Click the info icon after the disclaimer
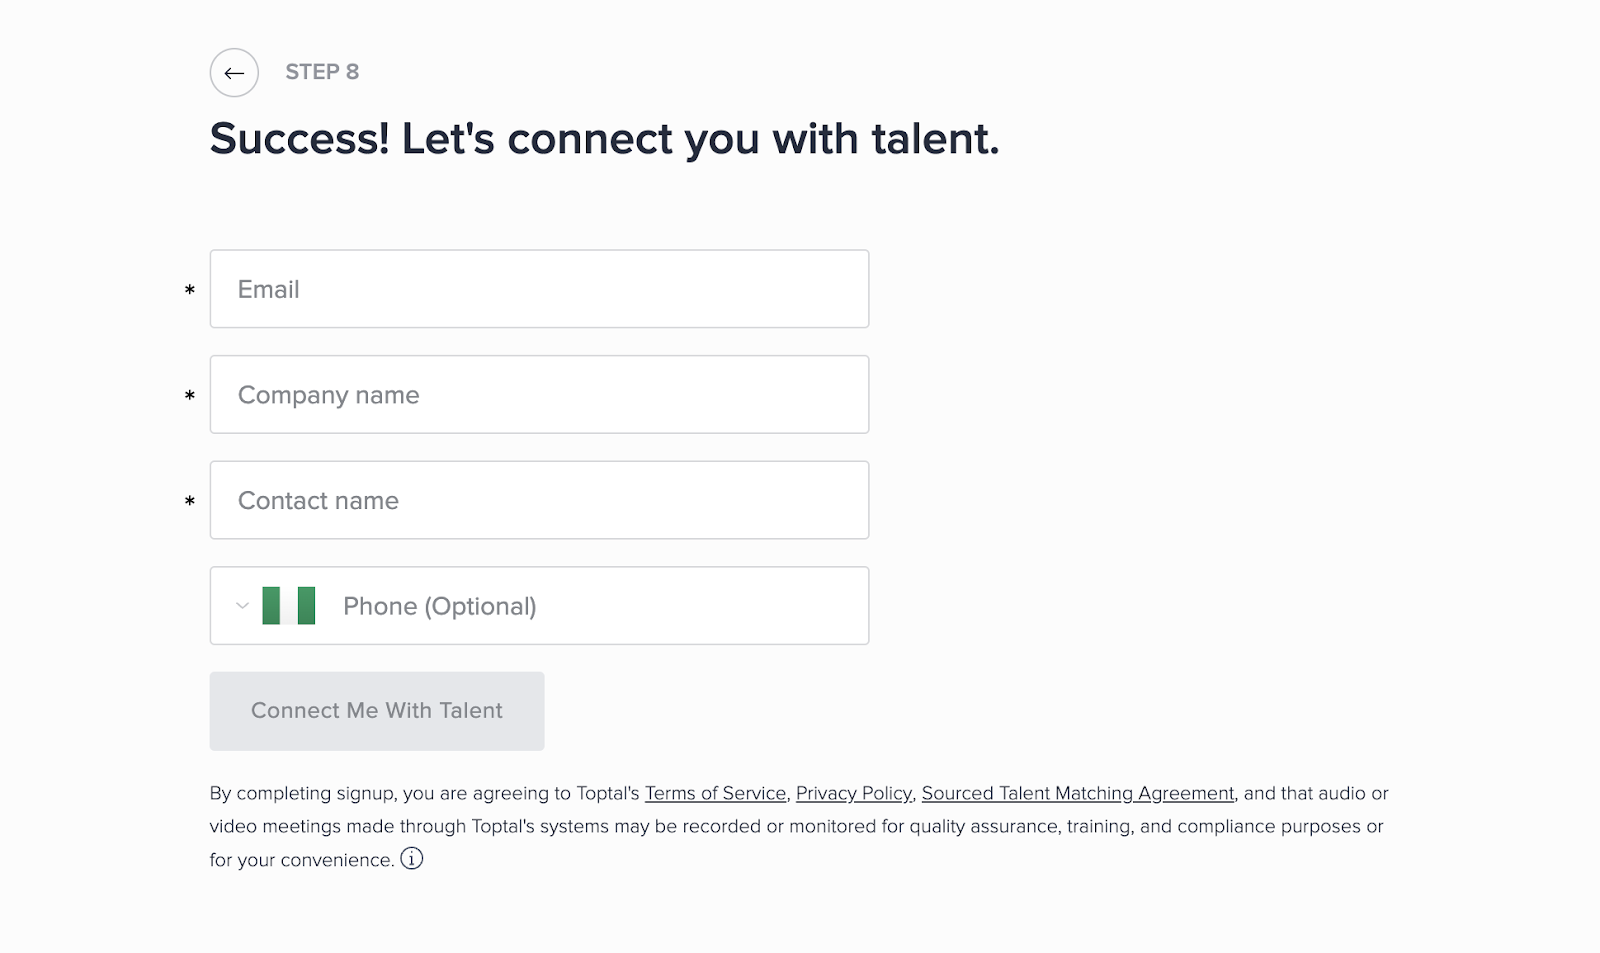This screenshot has height=953, width=1600. (x=412, y=859)
